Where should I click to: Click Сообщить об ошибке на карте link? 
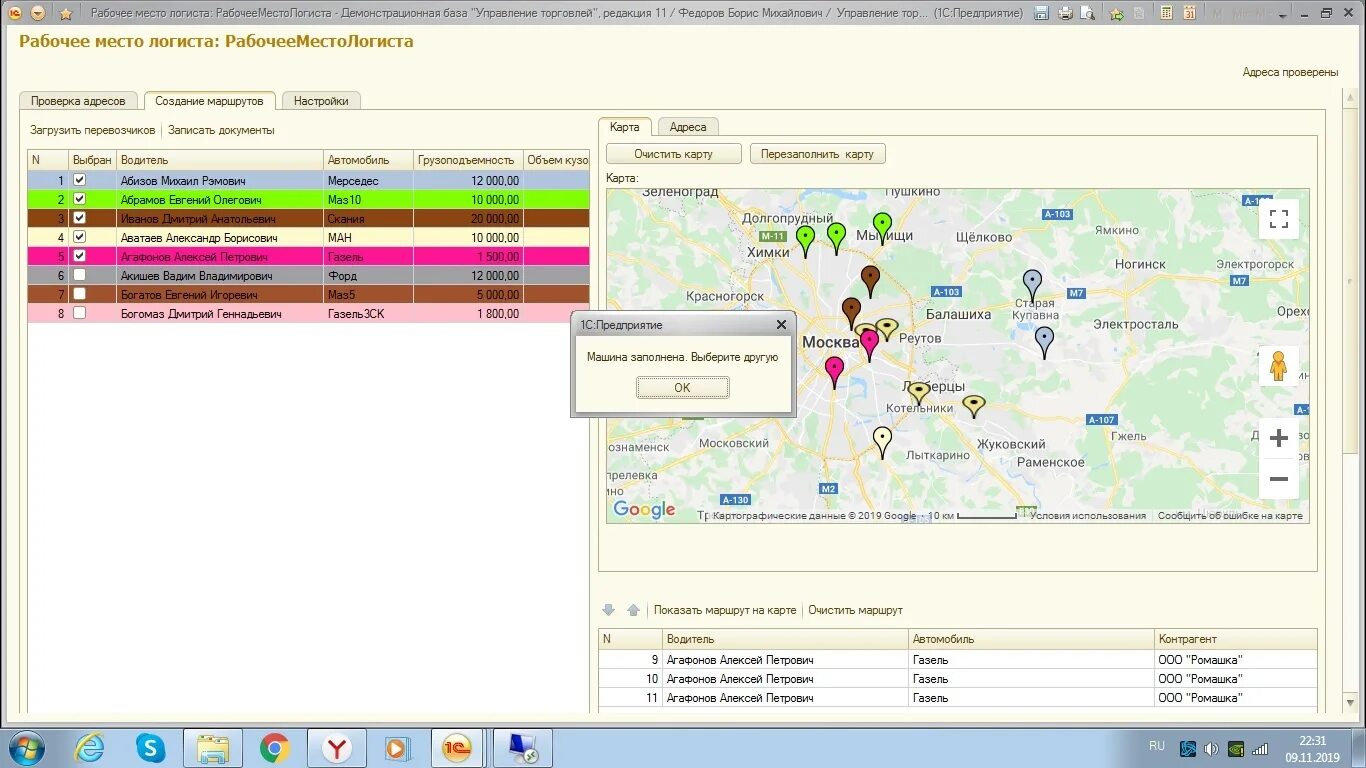[x=1230, y=516]
